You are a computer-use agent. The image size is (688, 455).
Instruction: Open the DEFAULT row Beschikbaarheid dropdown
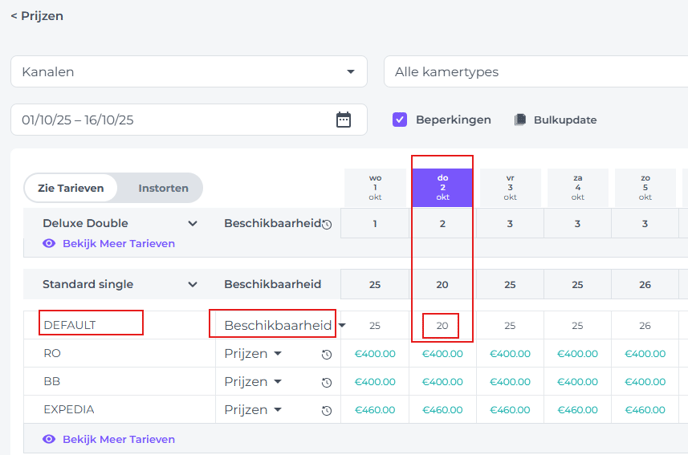coord(342,325)
